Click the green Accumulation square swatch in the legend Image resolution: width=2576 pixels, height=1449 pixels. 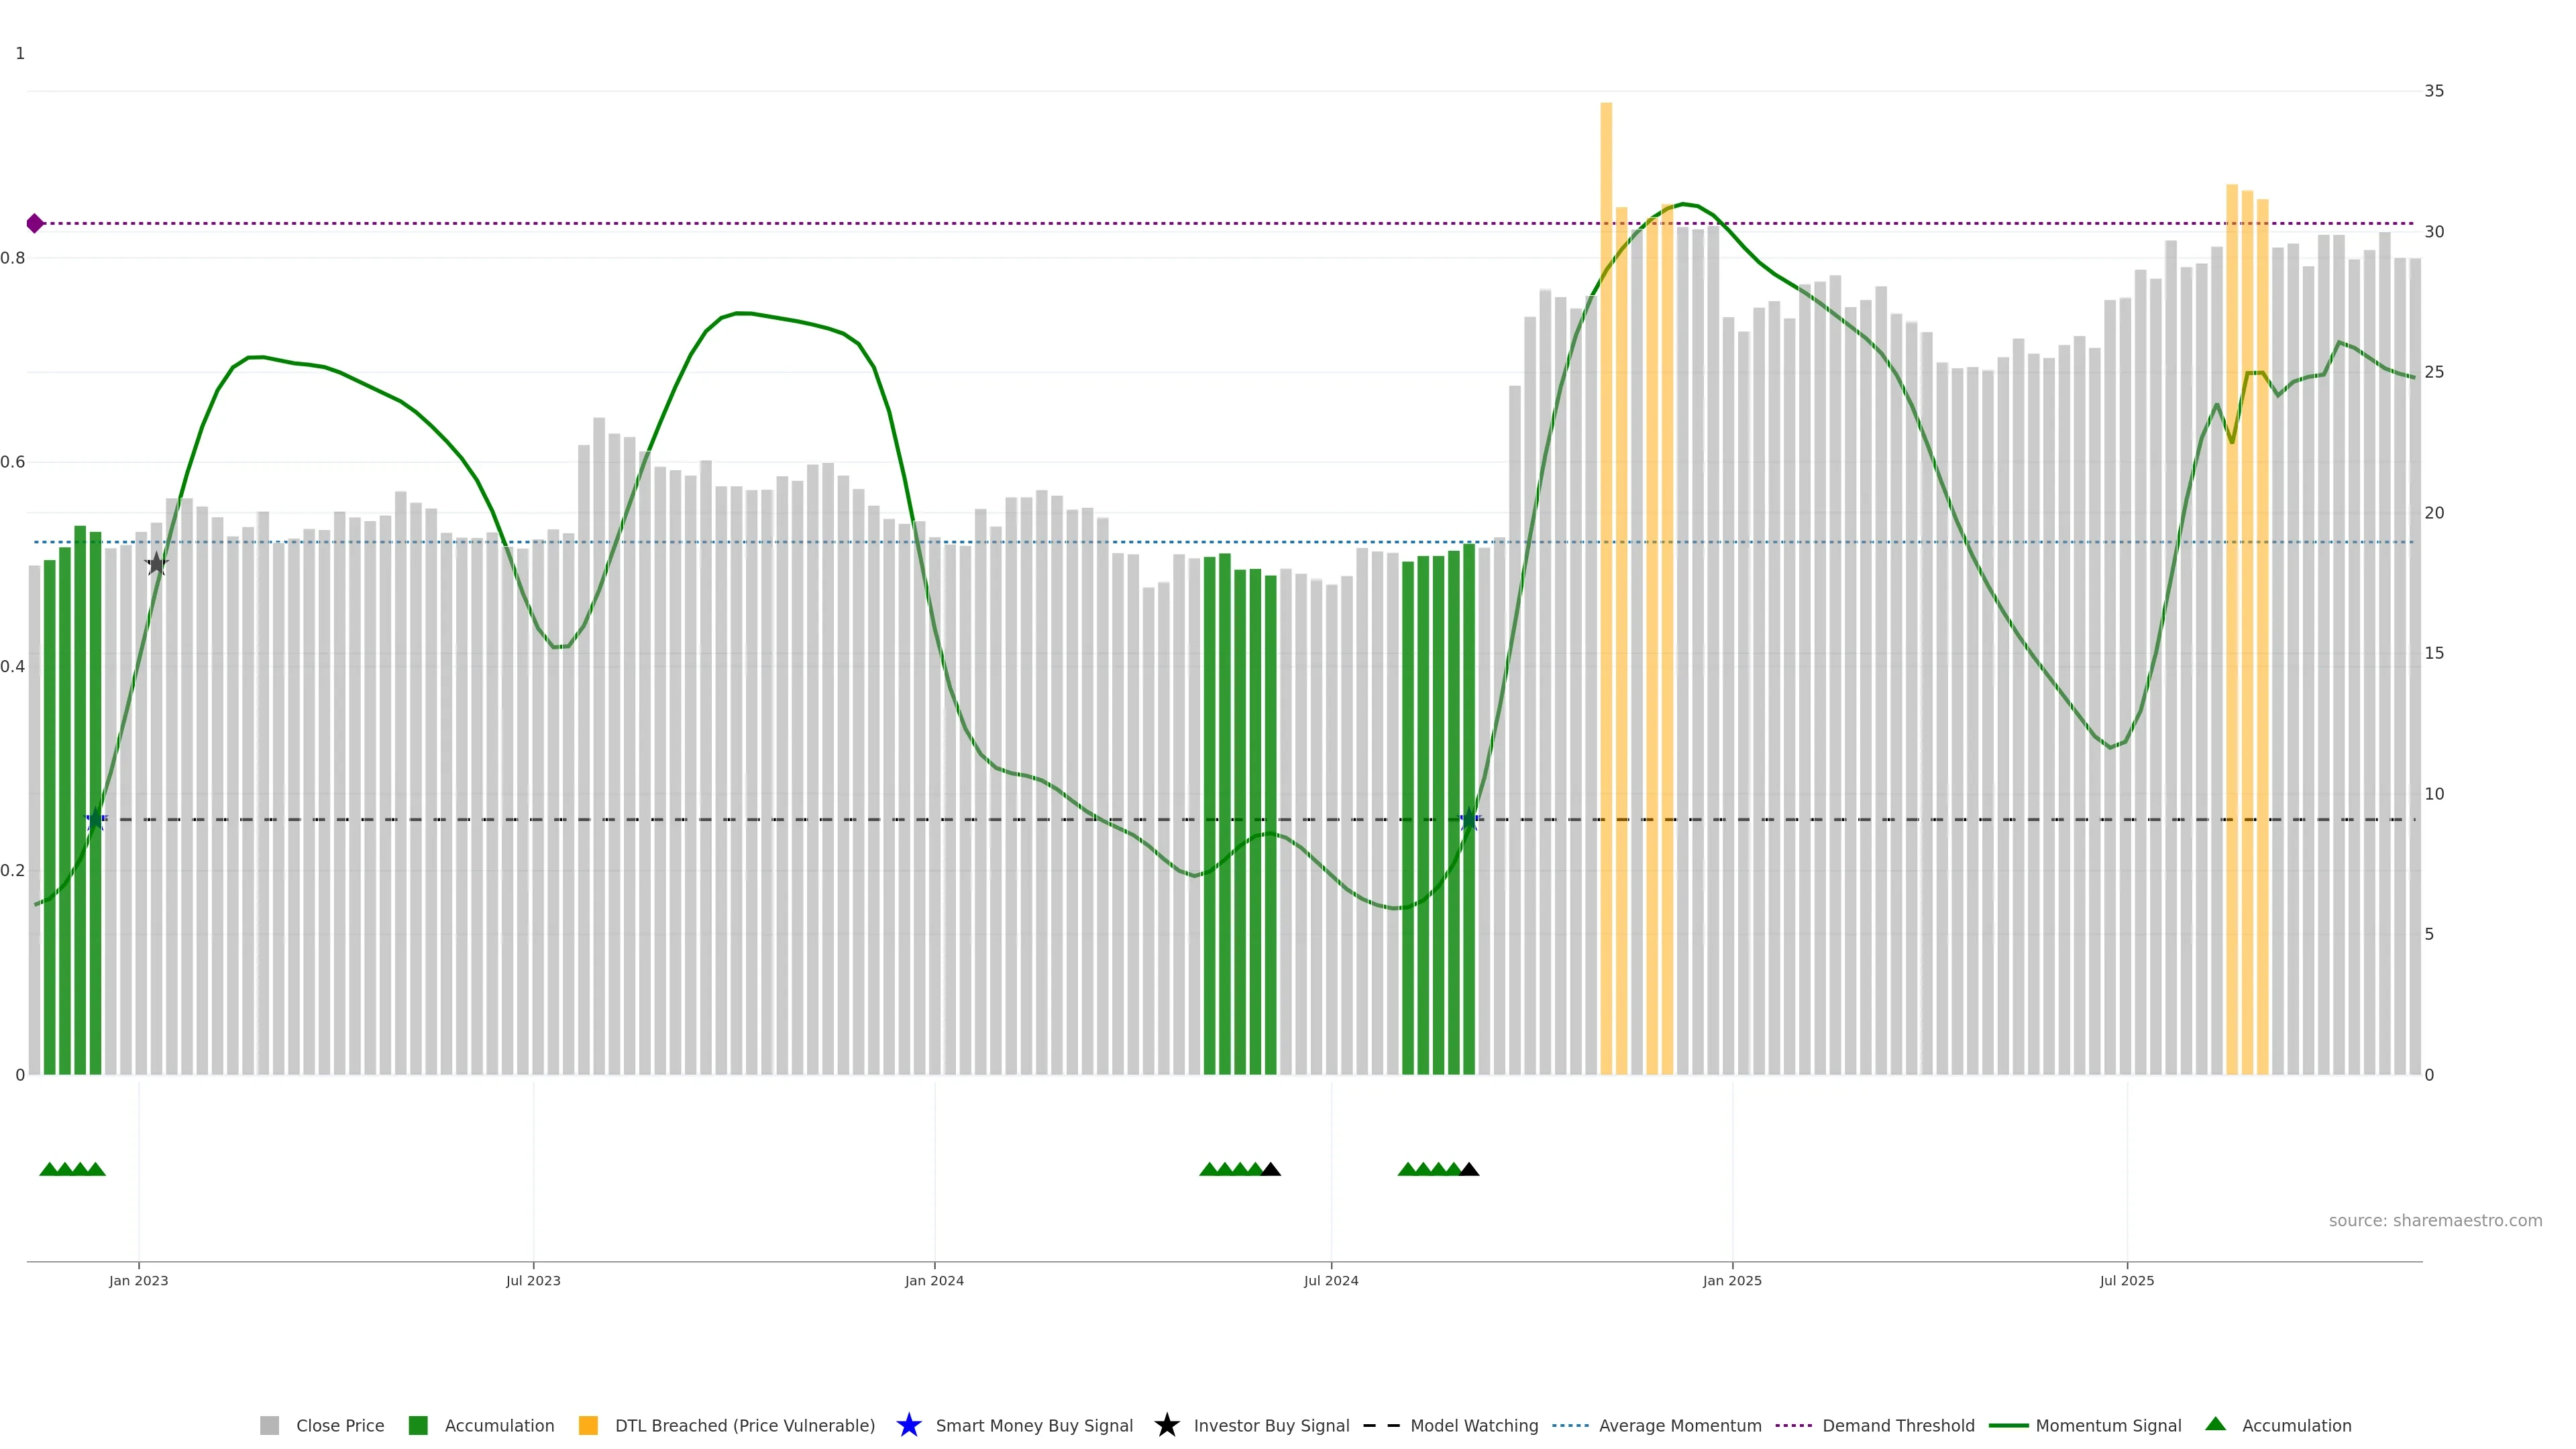418,1425
